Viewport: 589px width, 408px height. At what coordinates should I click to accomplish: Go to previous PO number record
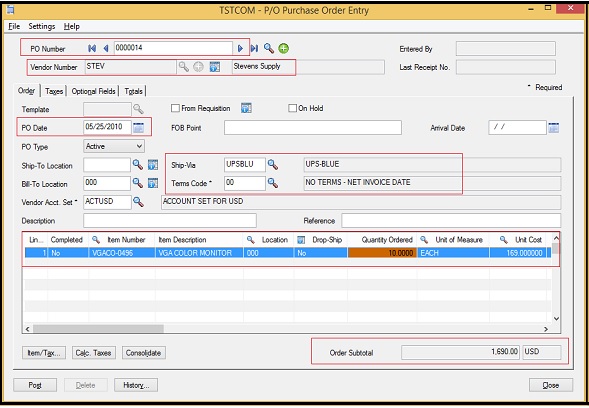106,48
